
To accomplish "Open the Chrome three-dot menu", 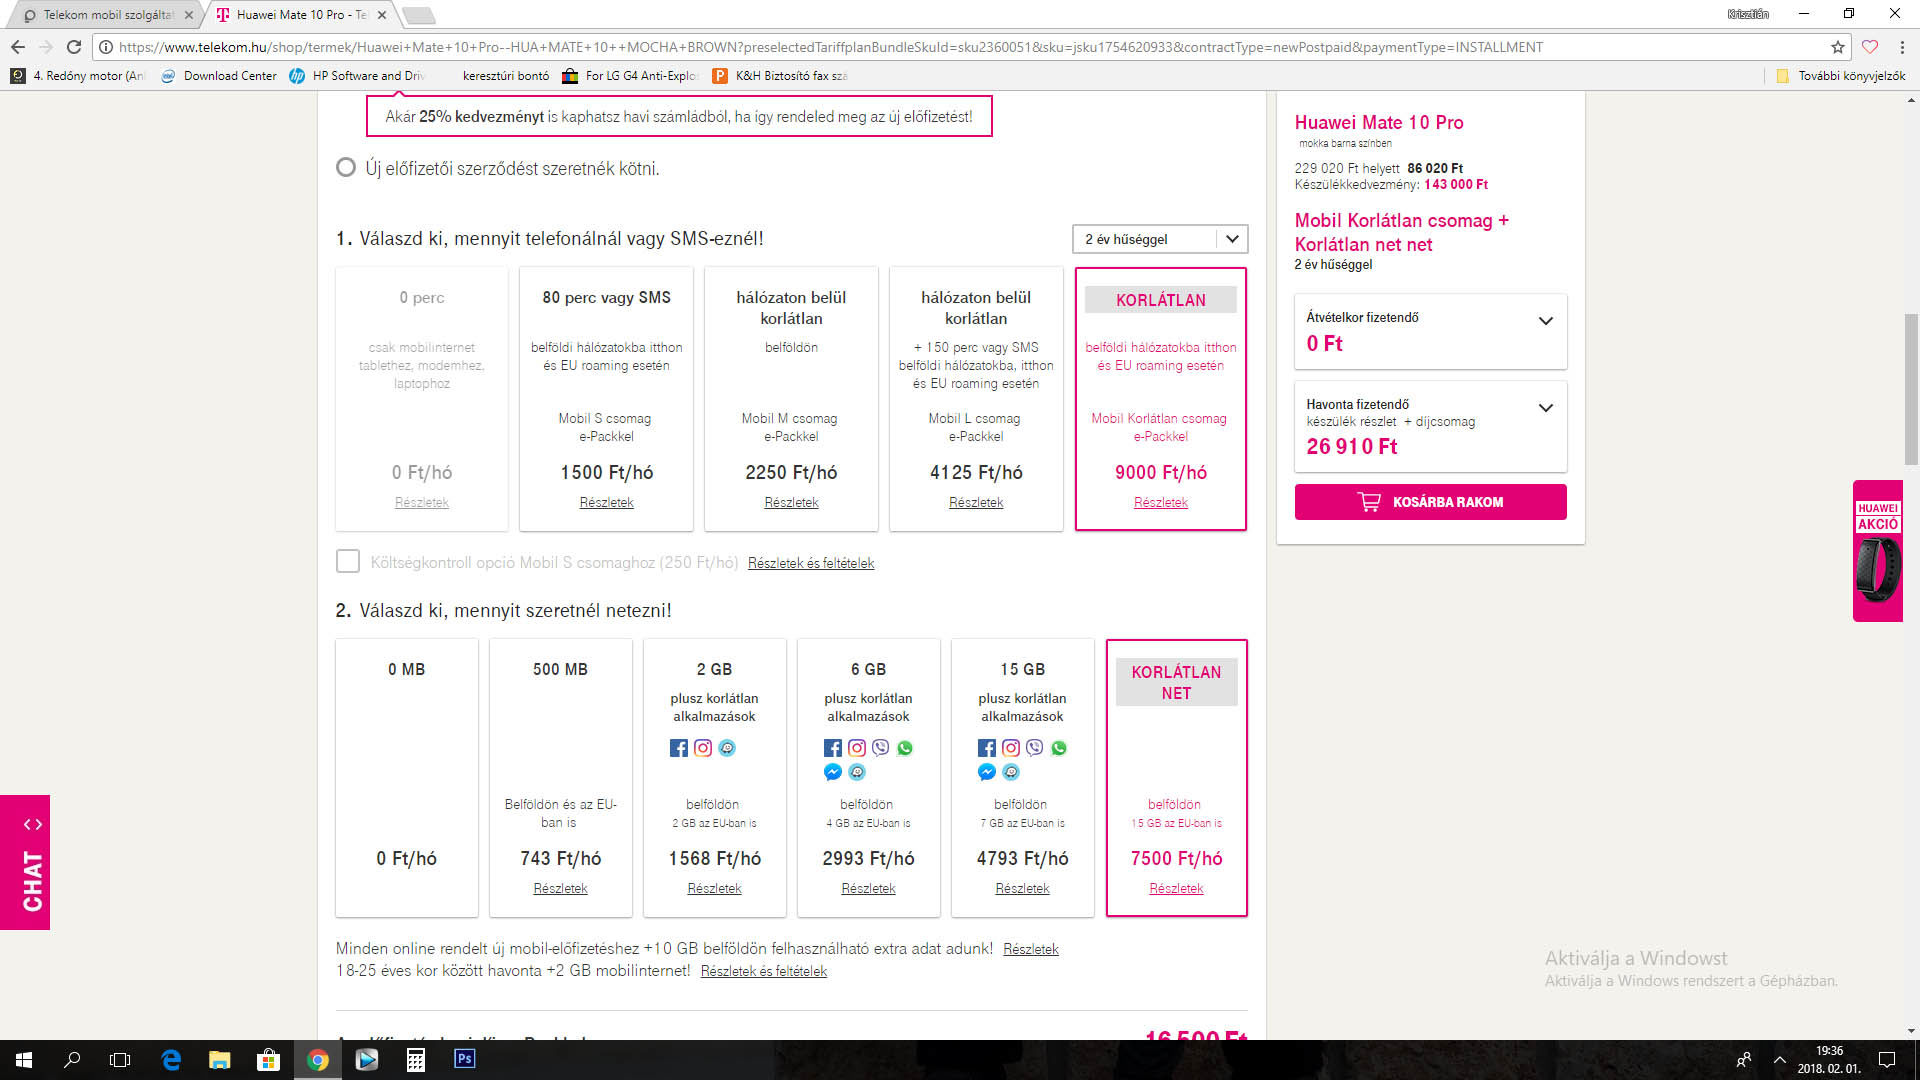I will pyautogui.click(x=1902, y=47).
